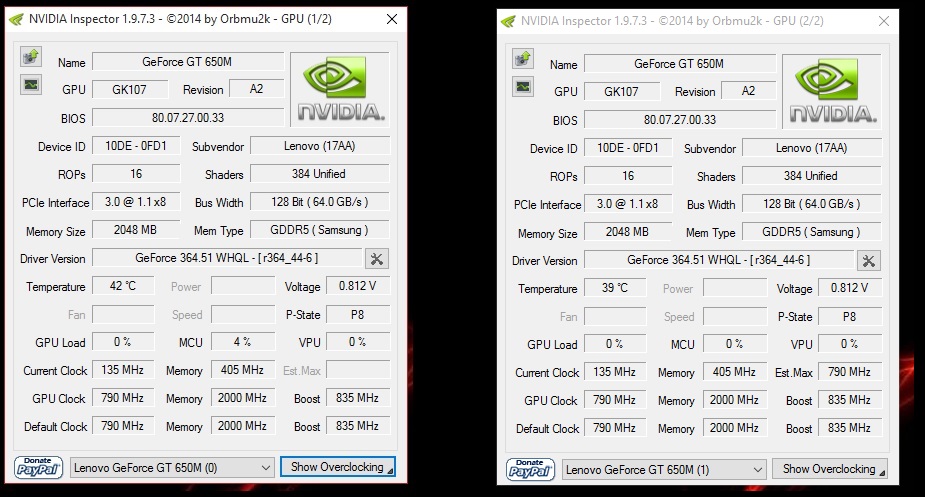The height and width of the screenshot is (497, 925).
Task: Close the GPU (1/2) Inspector window
Action: (x=392, y=19)
